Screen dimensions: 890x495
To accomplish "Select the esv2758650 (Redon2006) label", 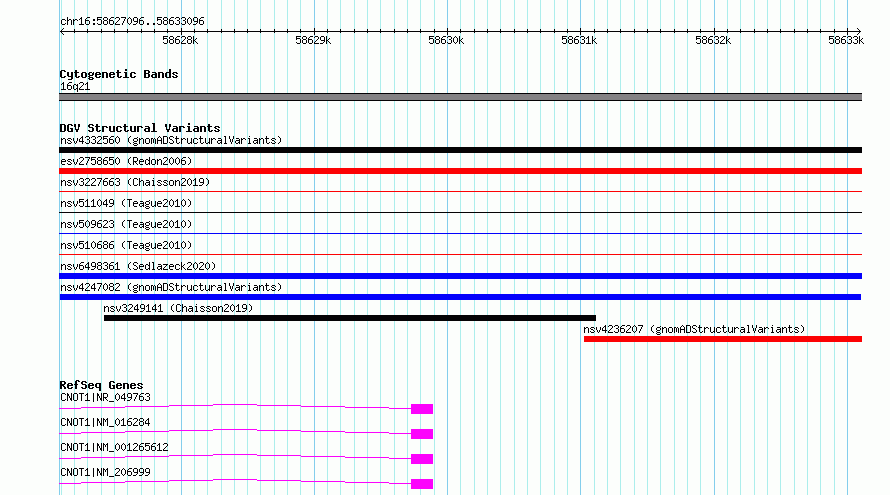I will coord(126,161).
